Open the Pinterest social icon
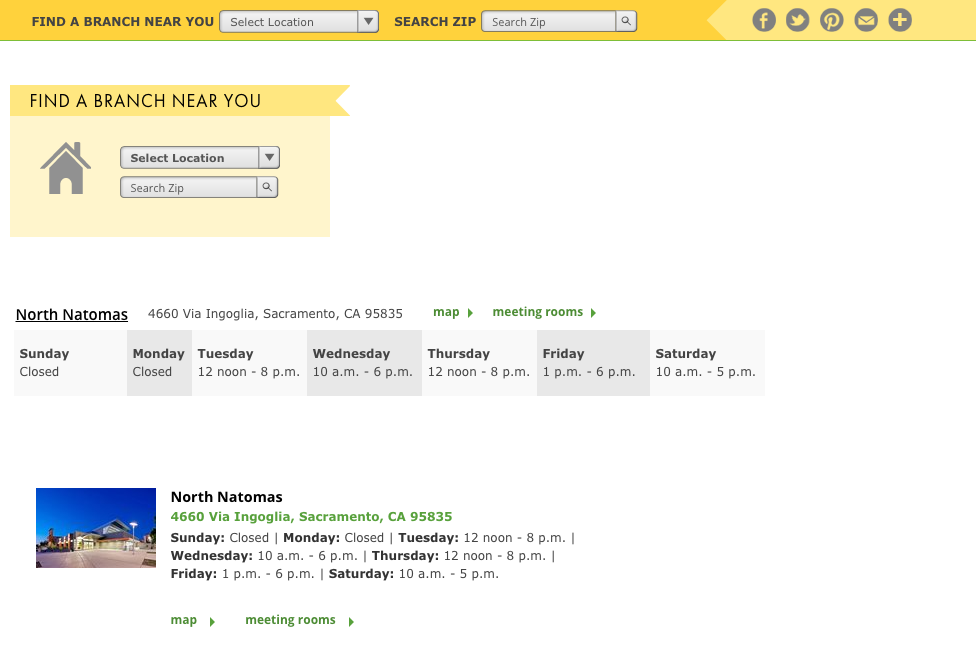 [x=832, y=20]
